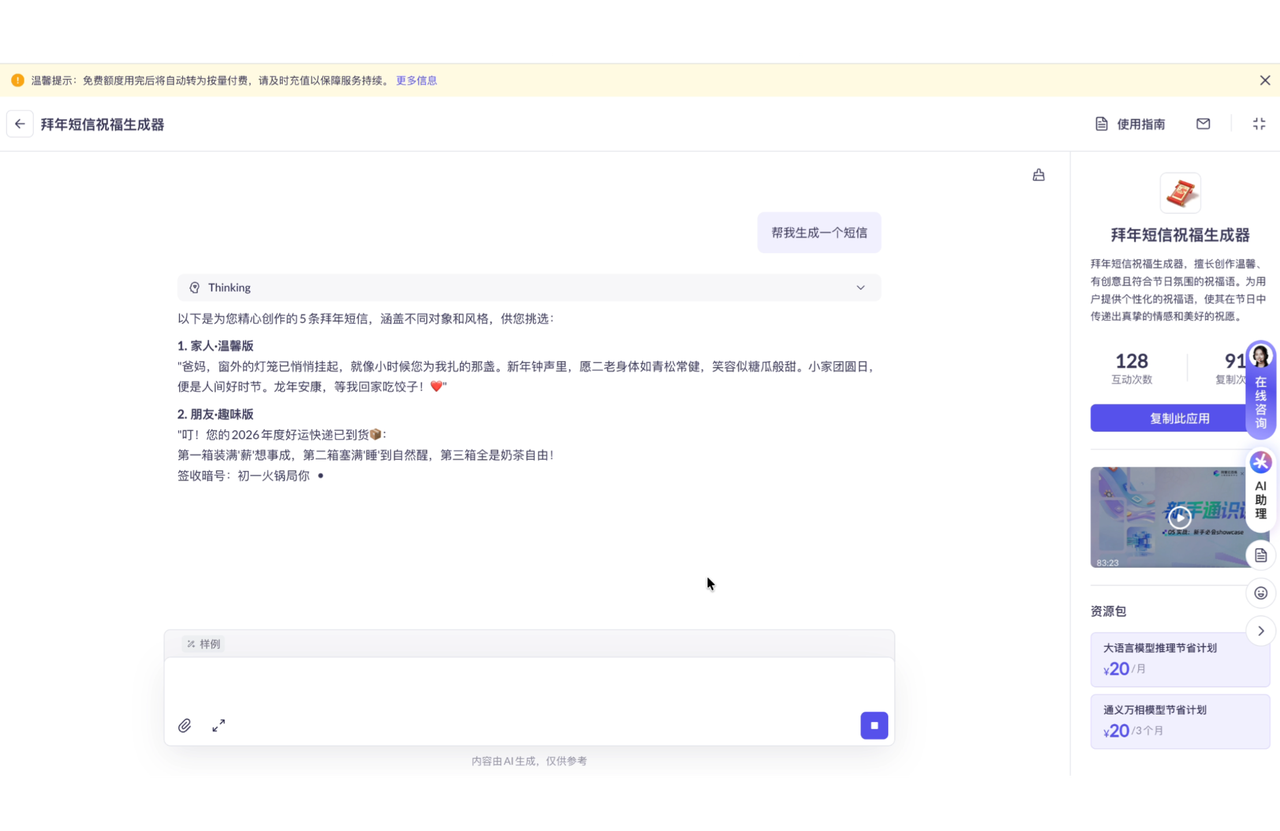Click the envelope feedback icon

pos(1202,124)
